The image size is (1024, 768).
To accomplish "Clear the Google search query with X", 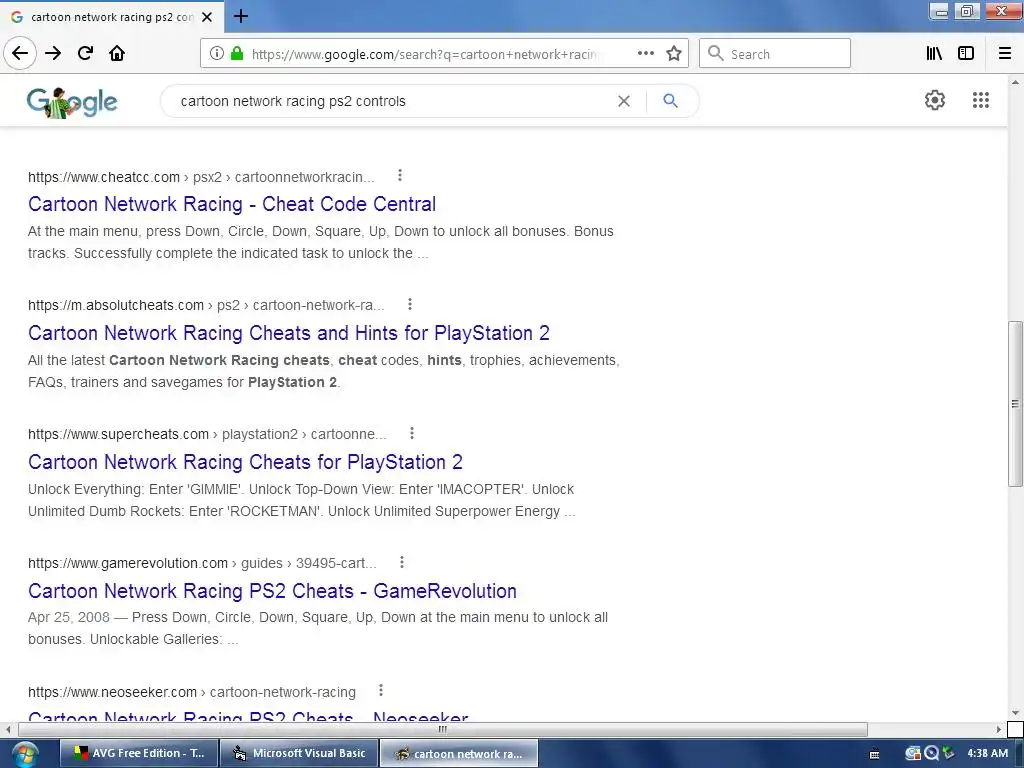I will click(x=624, y=101).
